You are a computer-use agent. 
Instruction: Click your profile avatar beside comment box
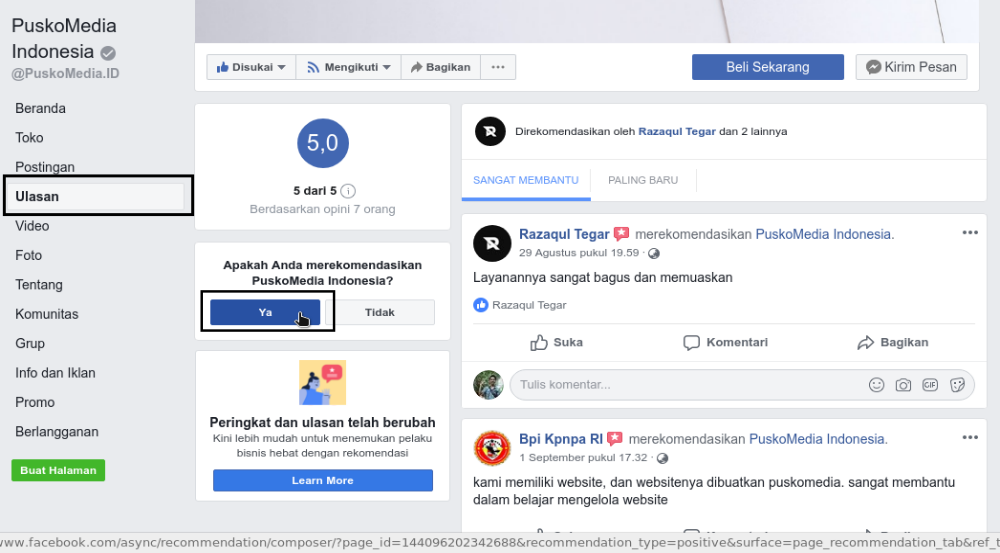coord(489,385)
